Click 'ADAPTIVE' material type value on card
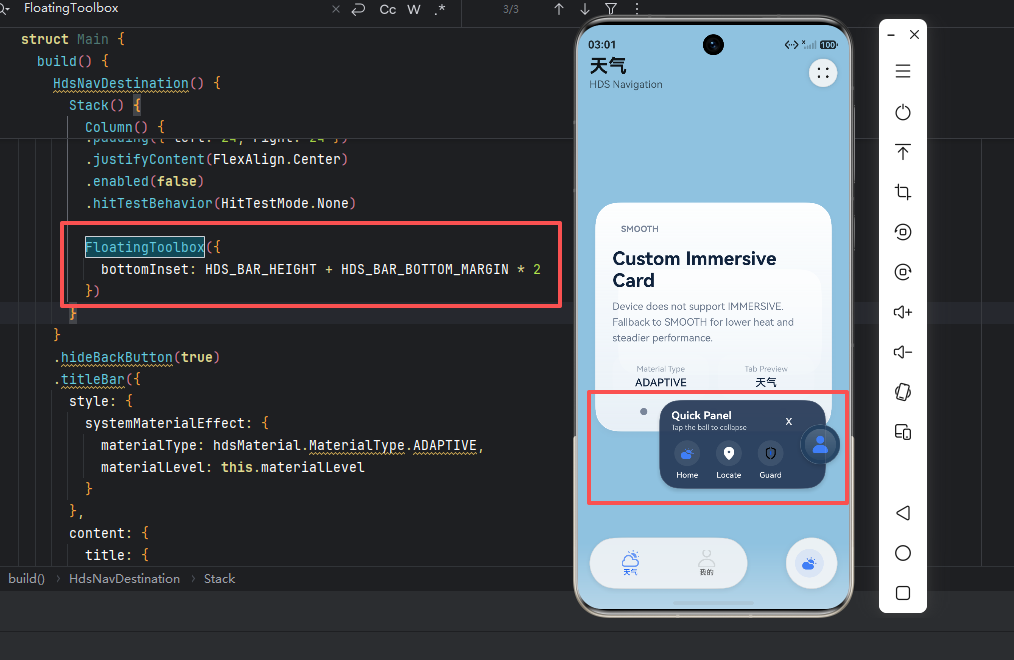1014x660 pixels. coord(660,382)
